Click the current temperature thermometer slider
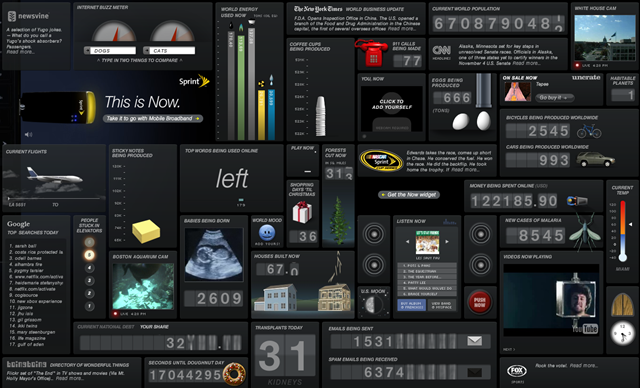Image resolution: width=640 pixels, height=388 pixels. (x=631, y=224)
